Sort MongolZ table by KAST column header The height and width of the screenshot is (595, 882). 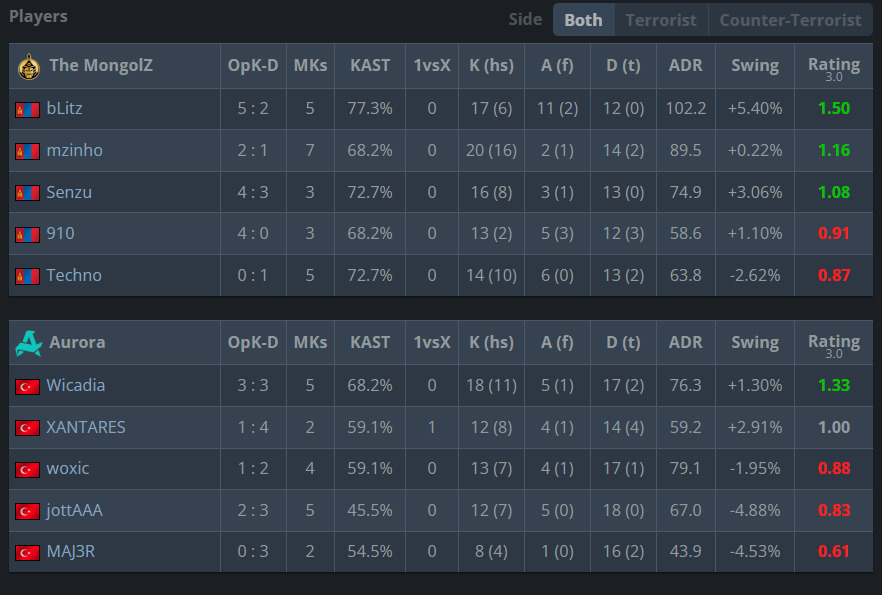click(370, 65)
